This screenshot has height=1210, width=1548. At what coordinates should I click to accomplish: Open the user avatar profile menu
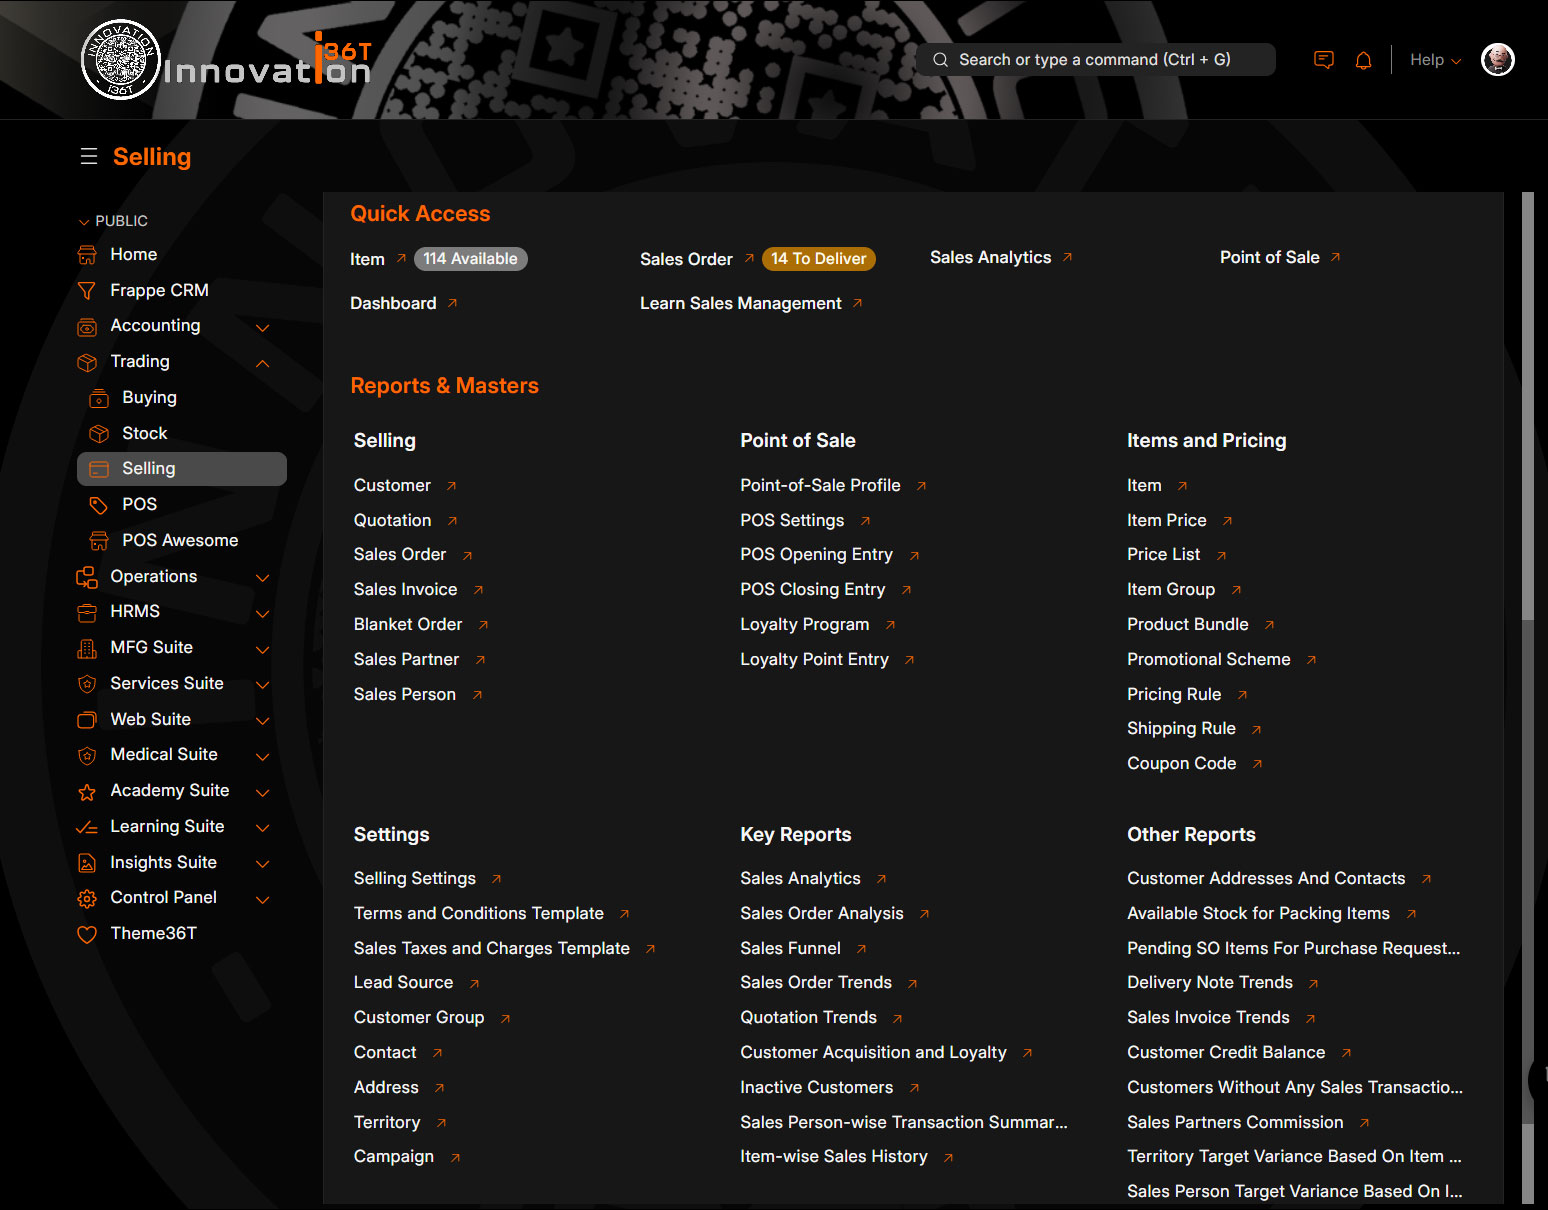[1497, 60]
